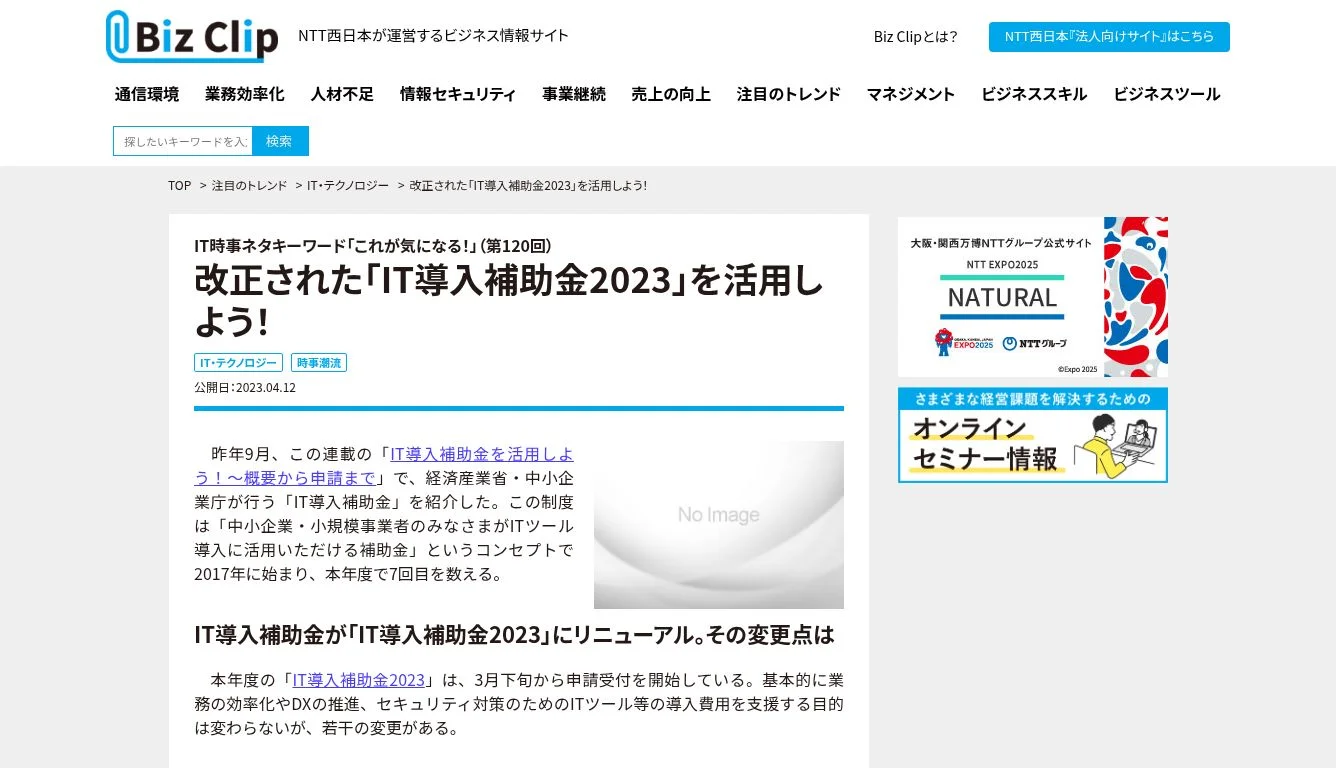Screen dimensions: 1336x768
Task: Open 注目のトレンド breadcrumb link
Action: point(249,186)
